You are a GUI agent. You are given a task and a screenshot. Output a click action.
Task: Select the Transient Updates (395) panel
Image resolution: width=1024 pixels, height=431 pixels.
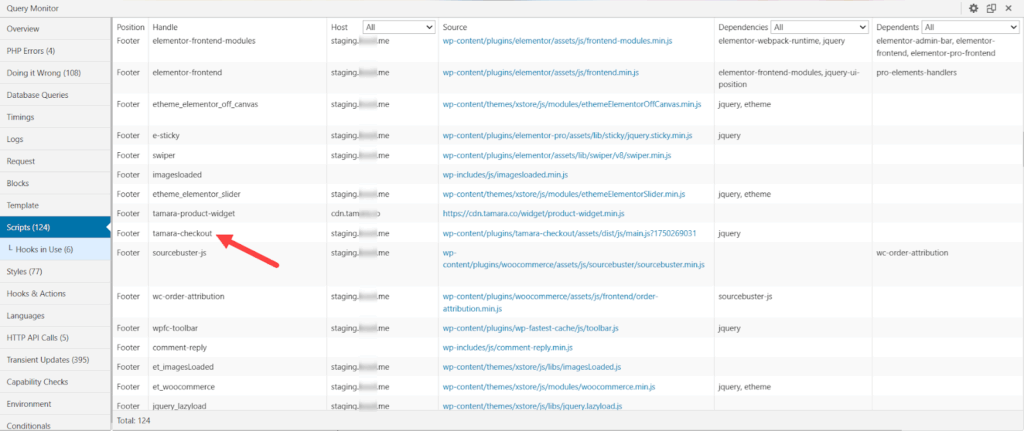click(x=48, y=360)
